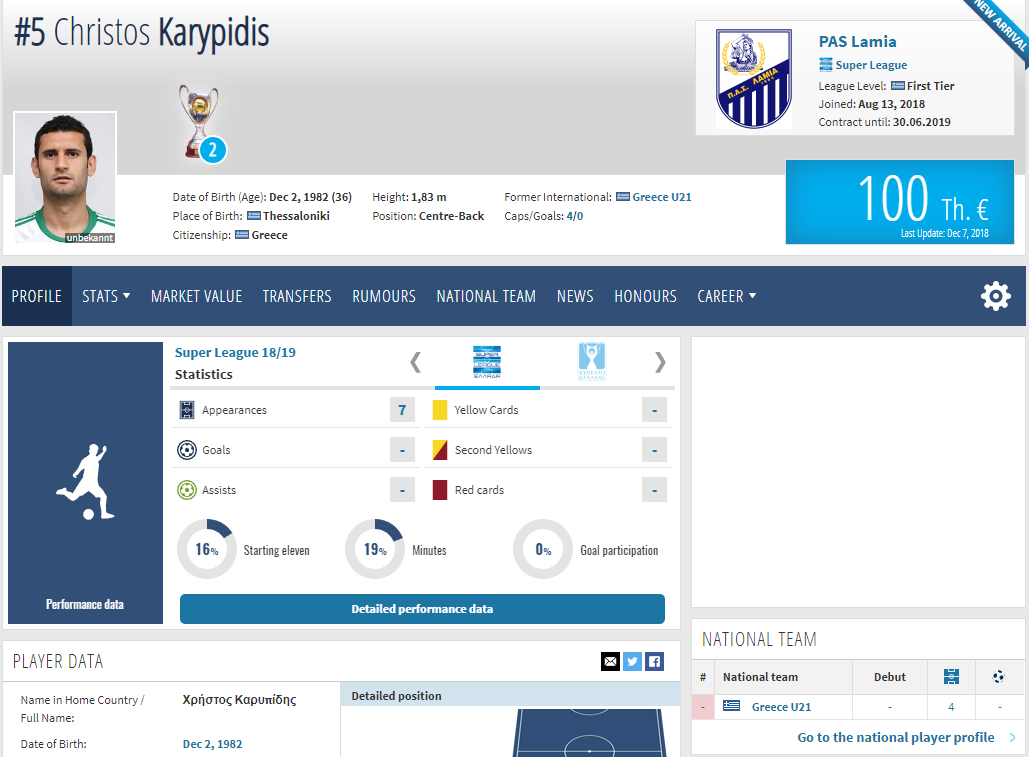This screenshot has width=1029, height=757.
Task: Open the PAS Lamia club link
Action: click(857, 41)
